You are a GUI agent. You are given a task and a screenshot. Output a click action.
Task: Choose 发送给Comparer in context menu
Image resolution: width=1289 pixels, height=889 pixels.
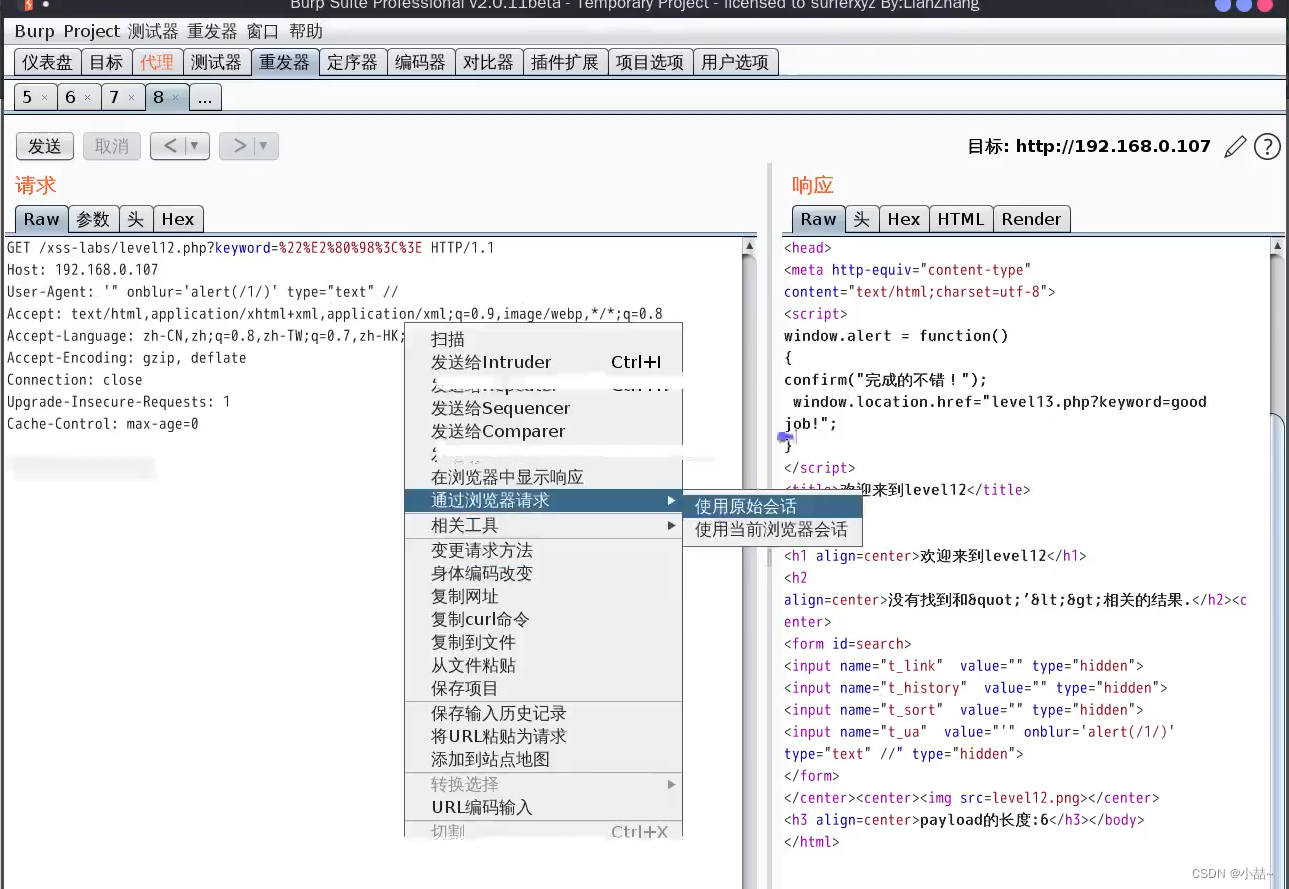coord(543,431)
